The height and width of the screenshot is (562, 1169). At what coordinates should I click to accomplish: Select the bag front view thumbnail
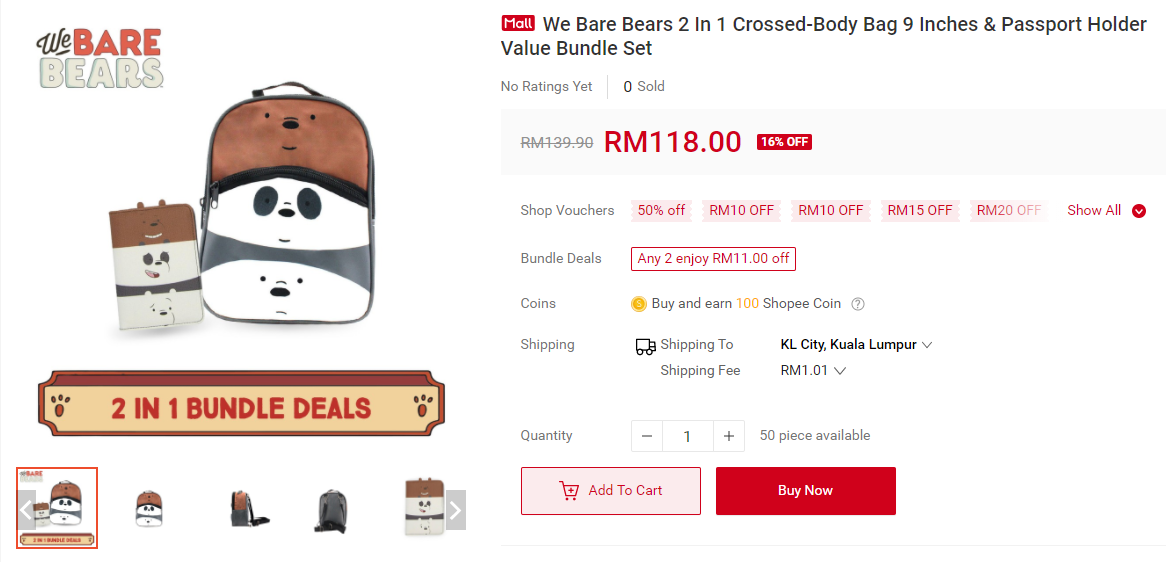click(150, 508)
